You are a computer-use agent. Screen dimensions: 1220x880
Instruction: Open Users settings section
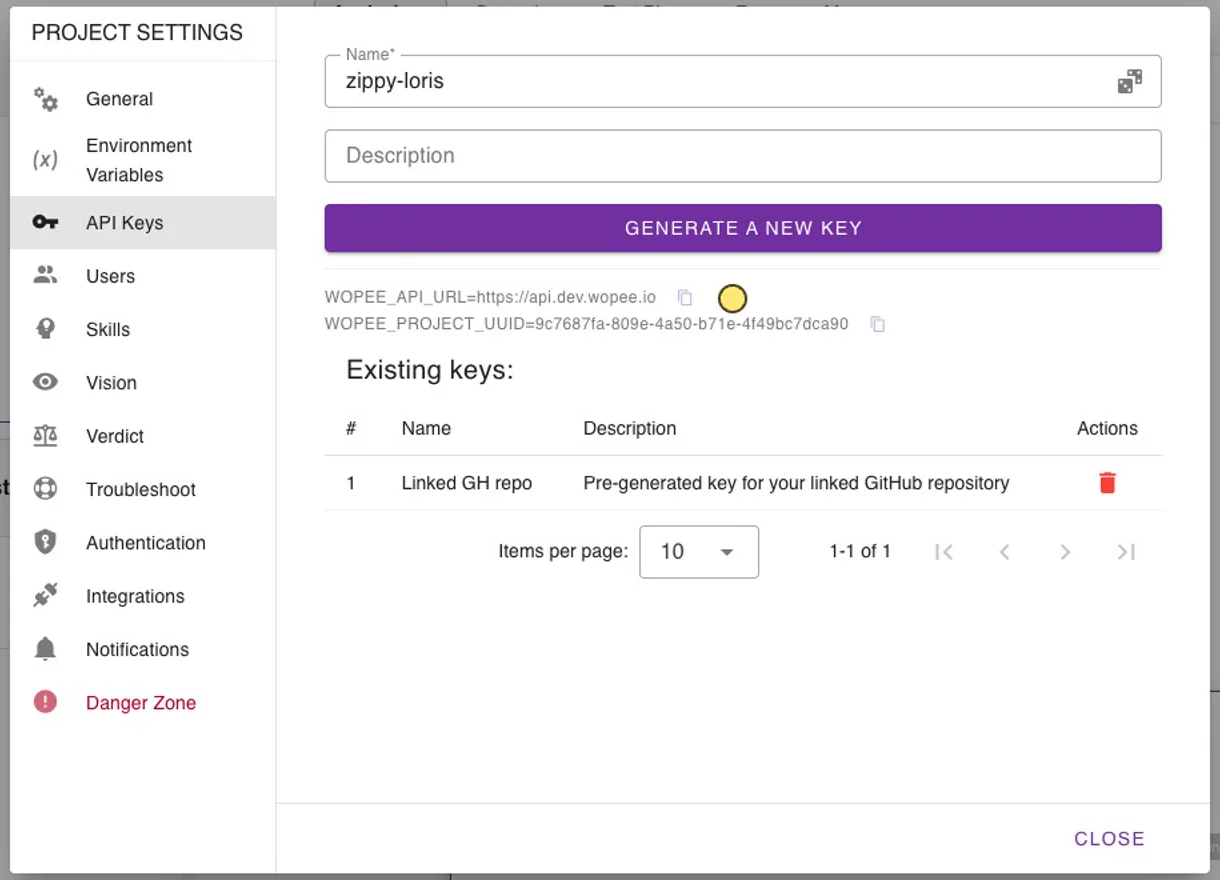click(143, 276)
